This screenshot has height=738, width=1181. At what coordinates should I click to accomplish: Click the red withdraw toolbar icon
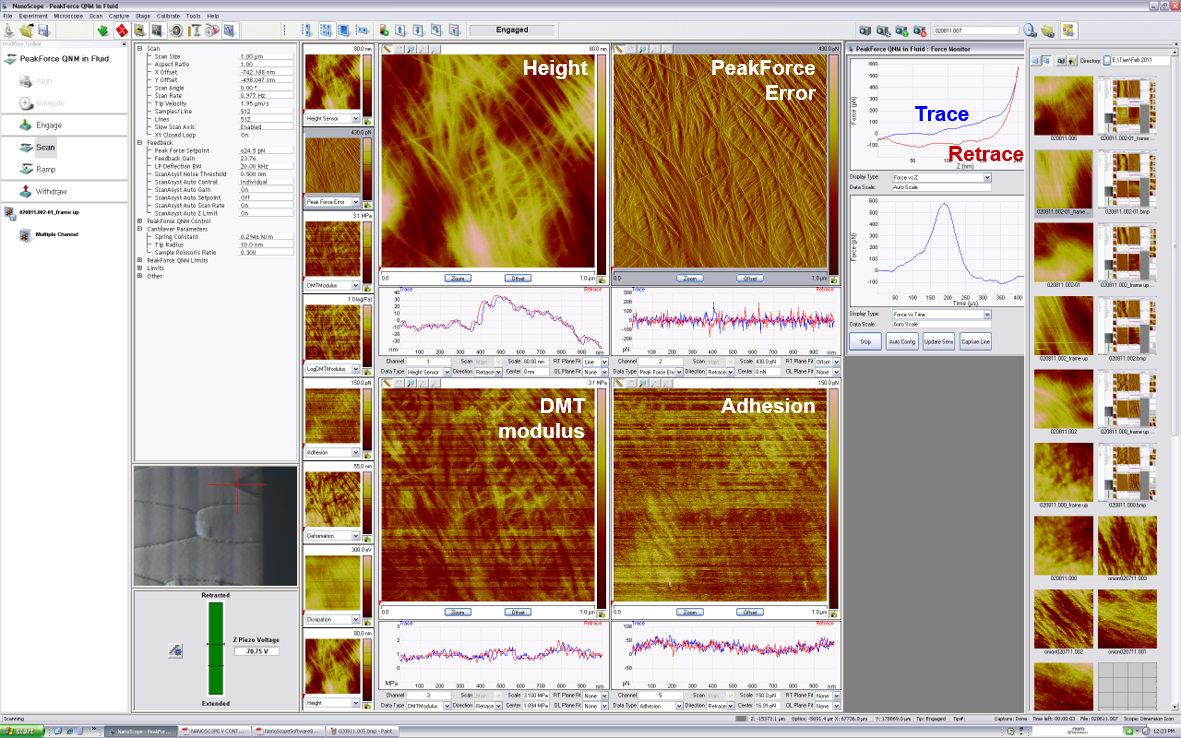(121, 30)
